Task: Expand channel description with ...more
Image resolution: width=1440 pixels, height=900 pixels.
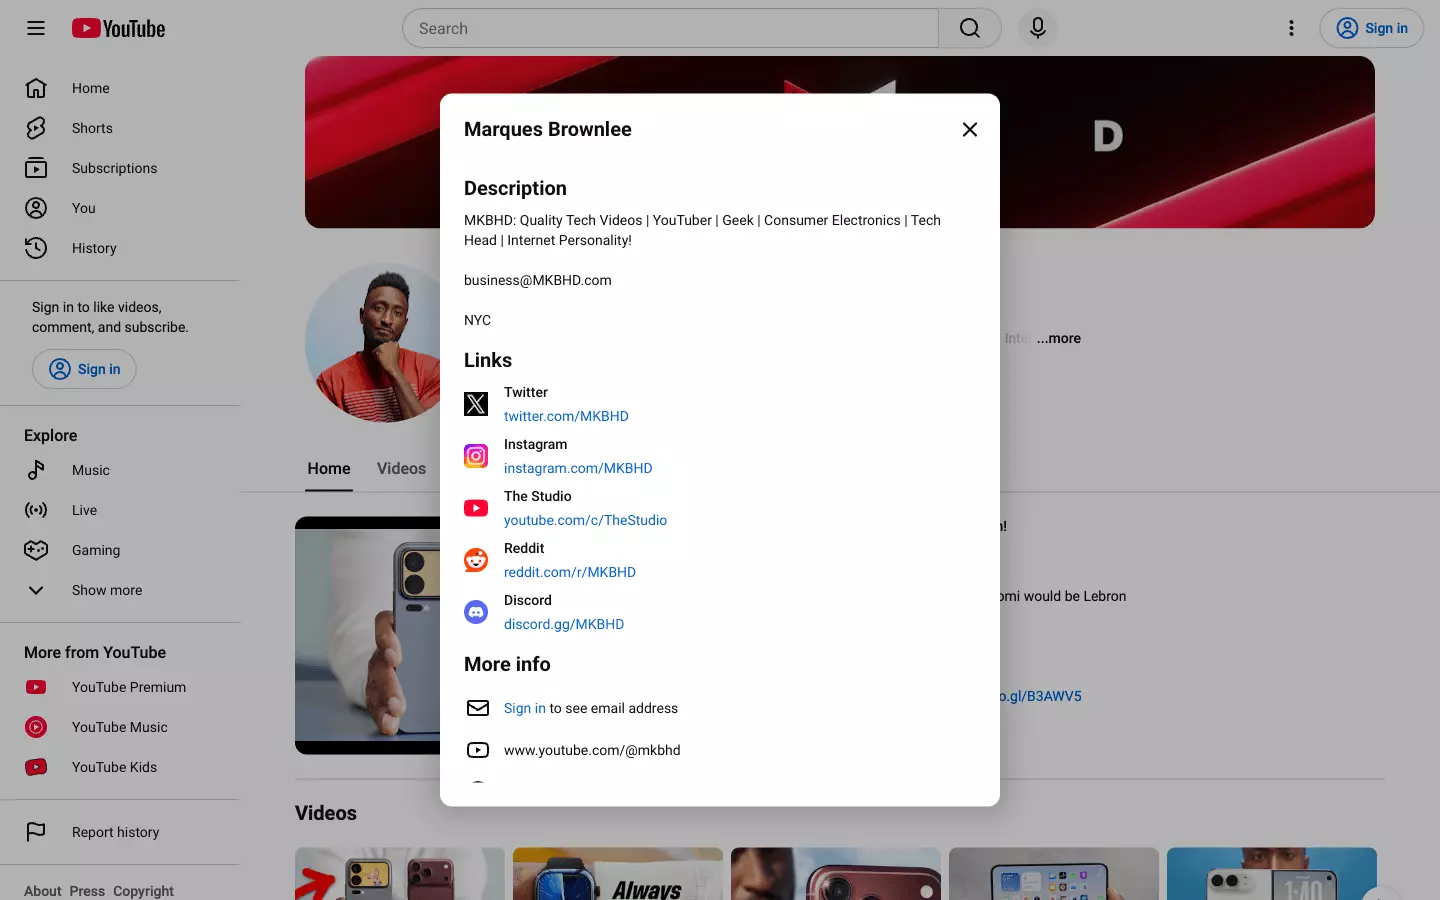Action: (1059, 338)
